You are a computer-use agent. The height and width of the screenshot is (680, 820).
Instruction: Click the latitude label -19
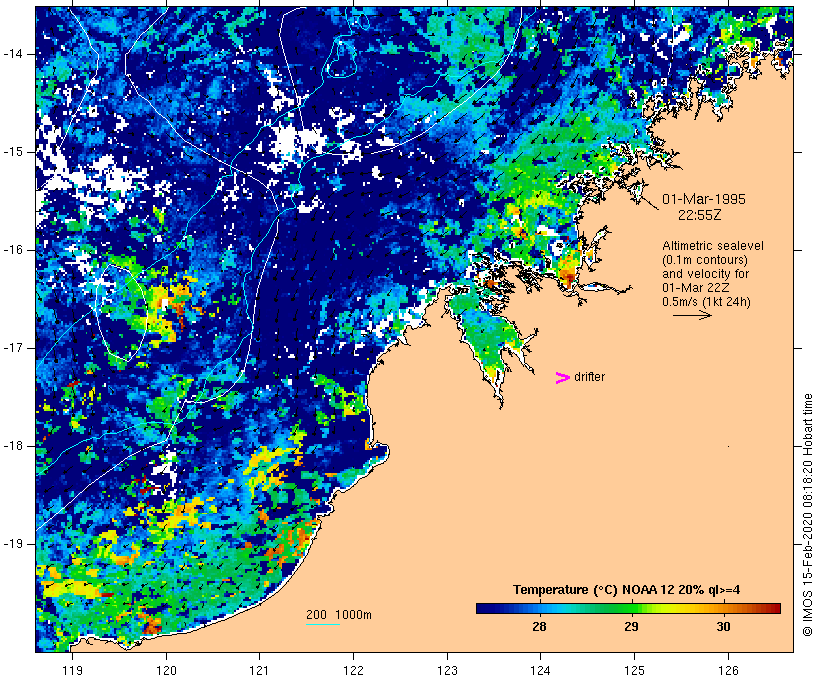tap(13, 544)
